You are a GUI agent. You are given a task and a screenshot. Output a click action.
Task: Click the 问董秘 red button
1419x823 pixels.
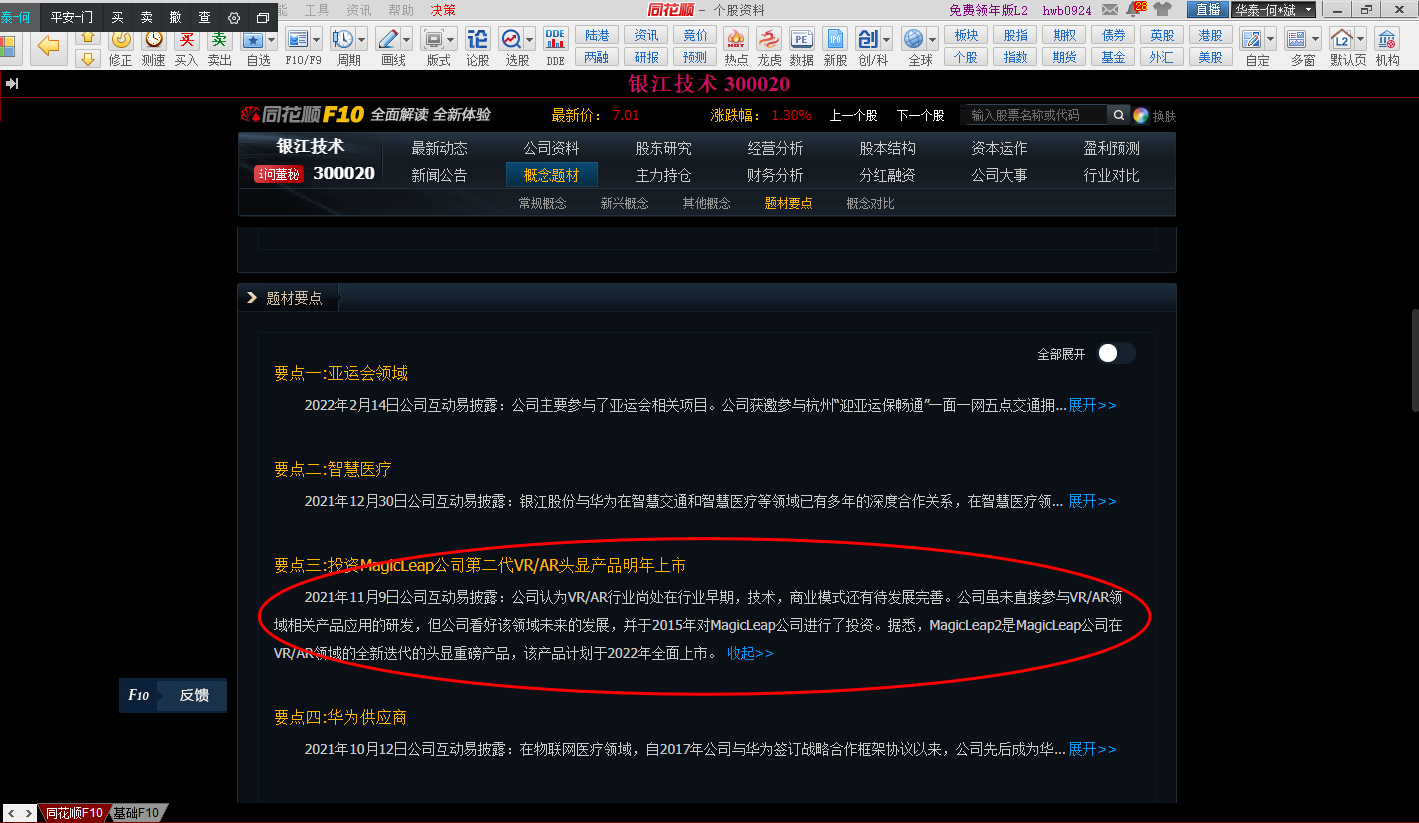coord(279,174)
